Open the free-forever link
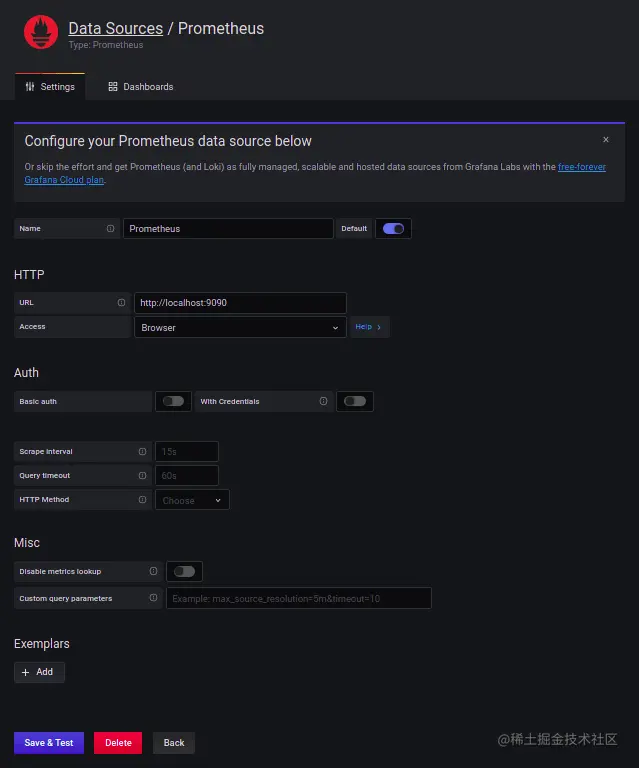The height and width of the screenshot is (768, 639). [x=582, y=167]
